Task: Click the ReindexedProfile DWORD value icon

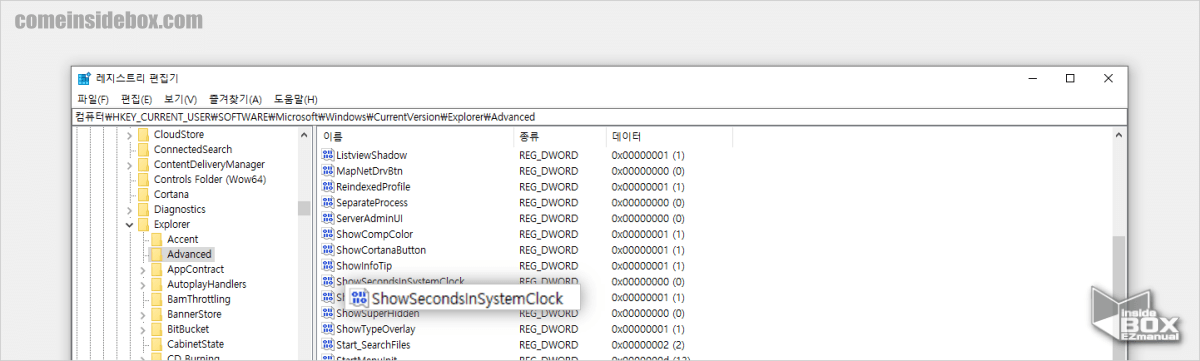Action: point(328,187)
